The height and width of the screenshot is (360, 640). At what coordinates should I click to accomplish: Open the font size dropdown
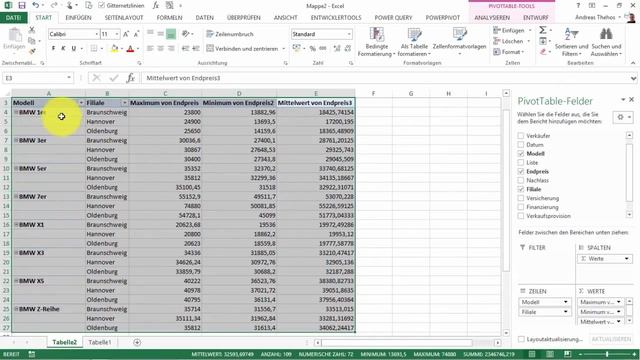[117, 34]
